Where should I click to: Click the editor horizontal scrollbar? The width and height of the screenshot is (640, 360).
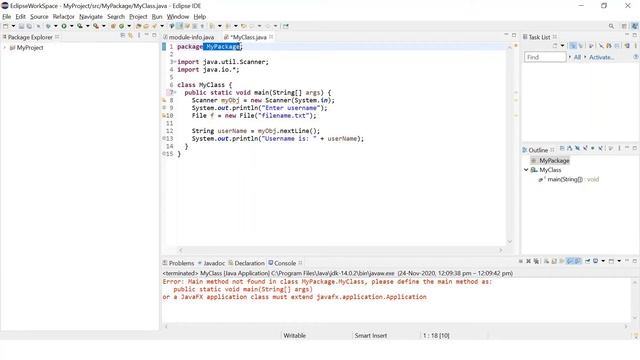[x=341, y=250]
